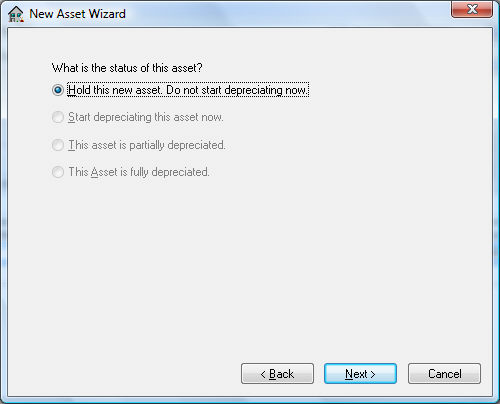The width and height of the screenshot is (500, 404).
Task: Close the New Asset Wizard window
Action: pos(472,9)
